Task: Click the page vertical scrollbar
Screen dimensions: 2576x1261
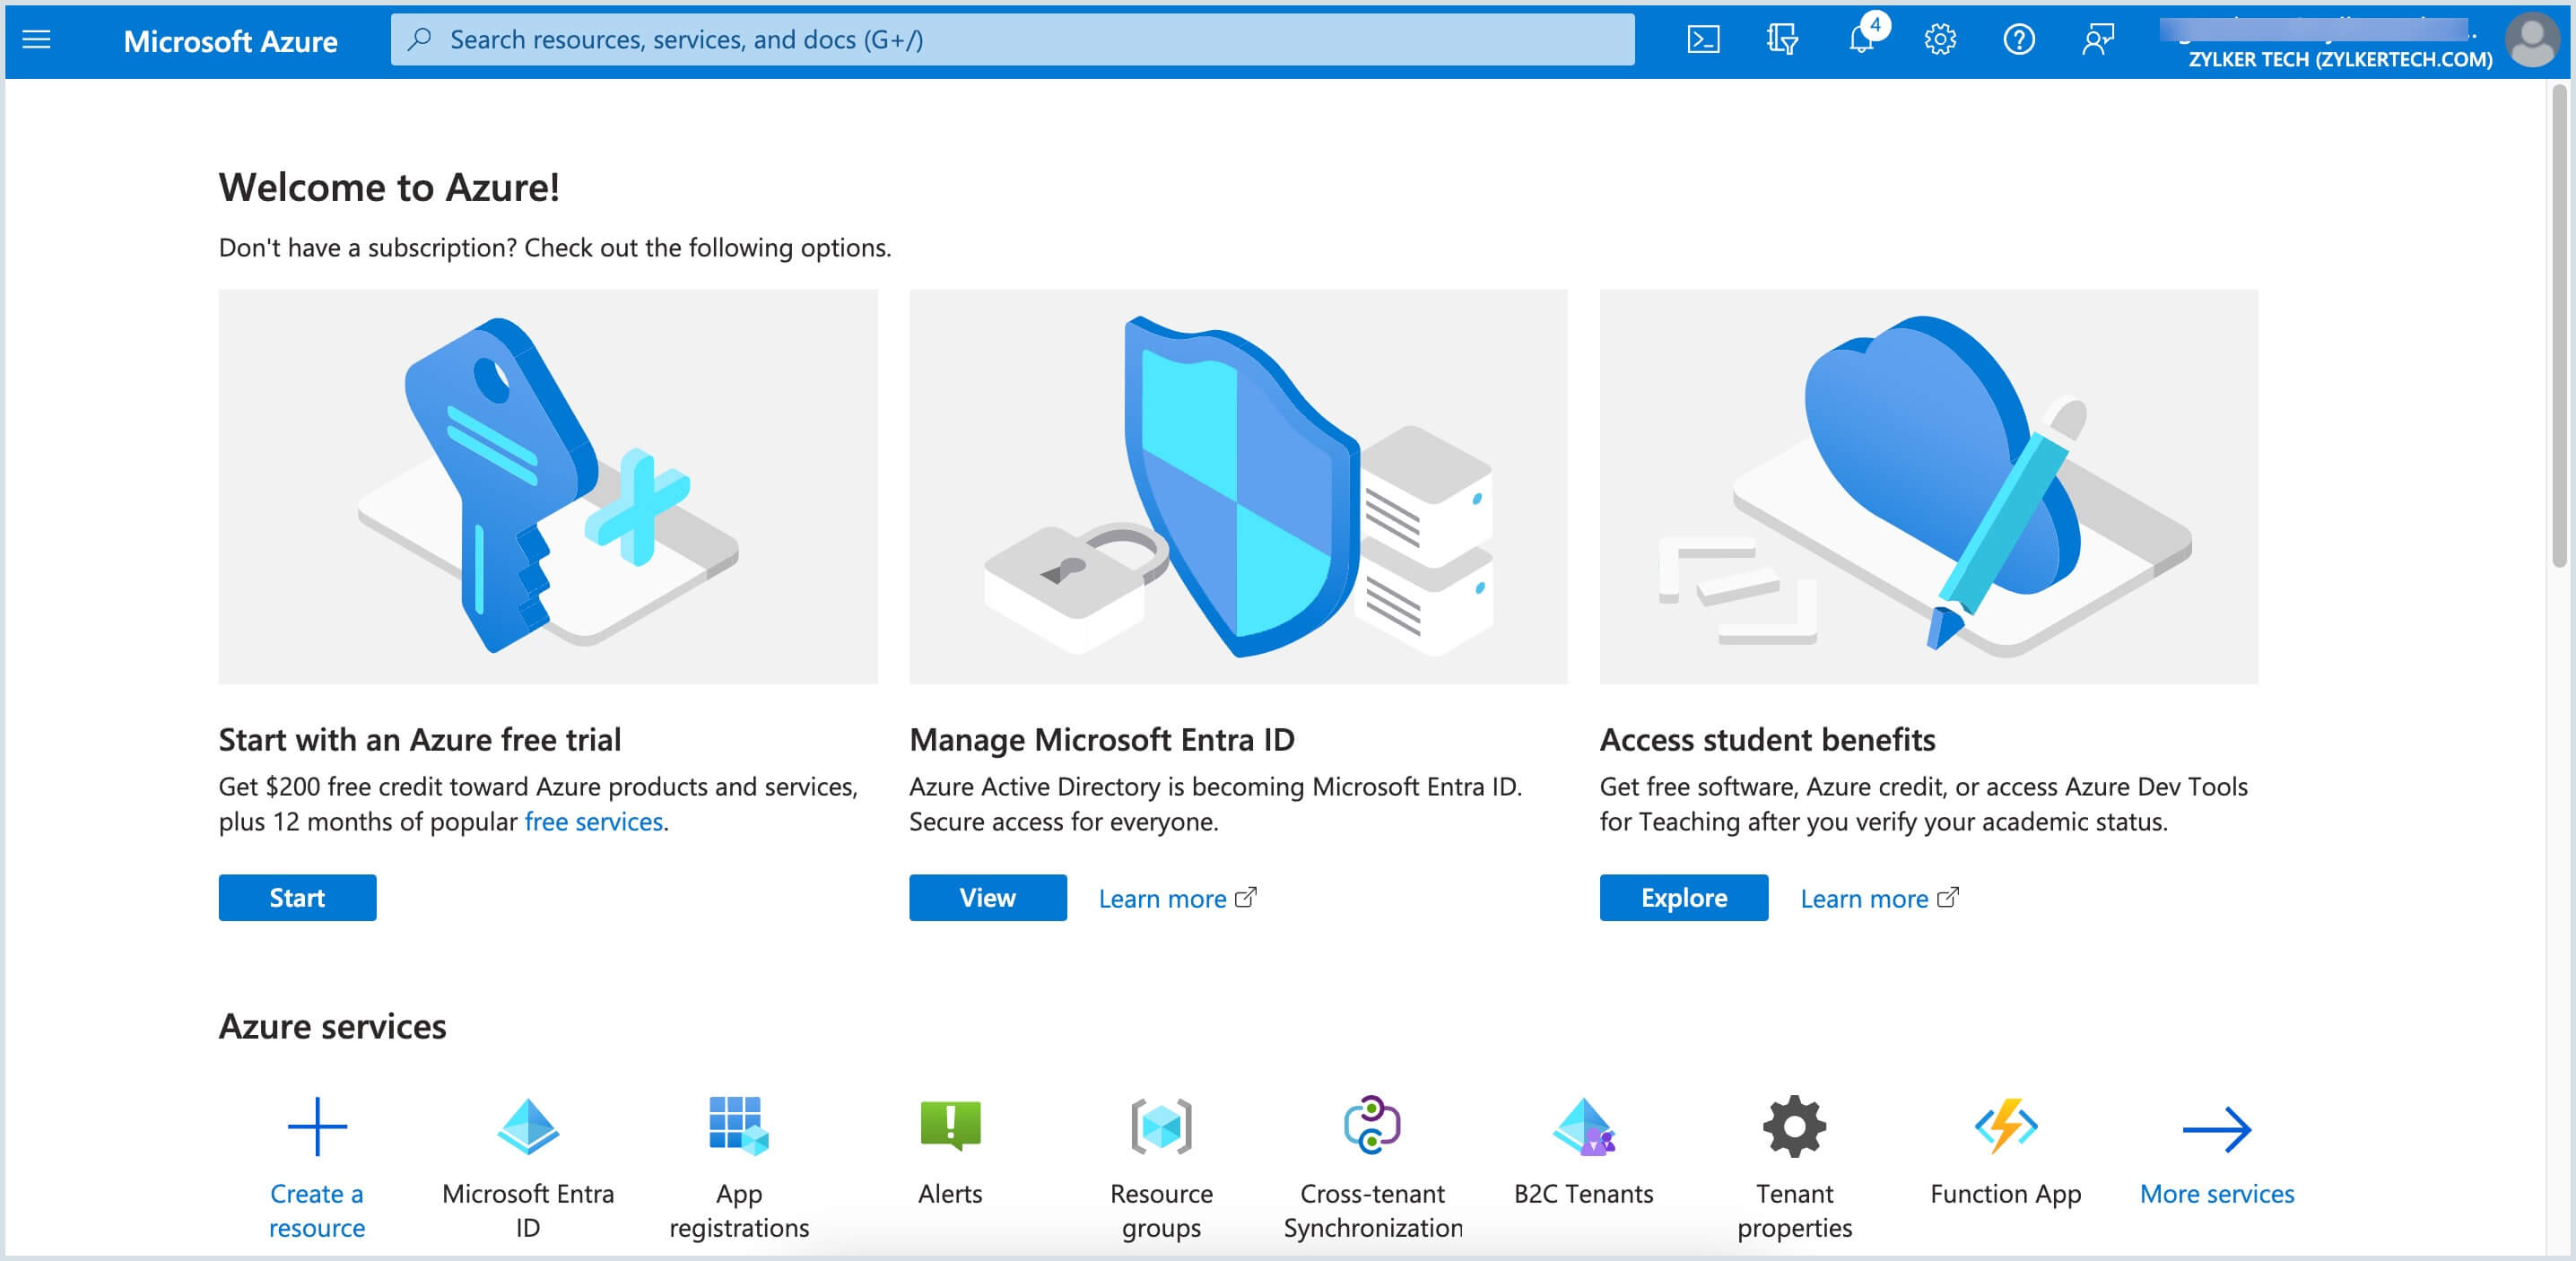Action: coord(2559,327)
